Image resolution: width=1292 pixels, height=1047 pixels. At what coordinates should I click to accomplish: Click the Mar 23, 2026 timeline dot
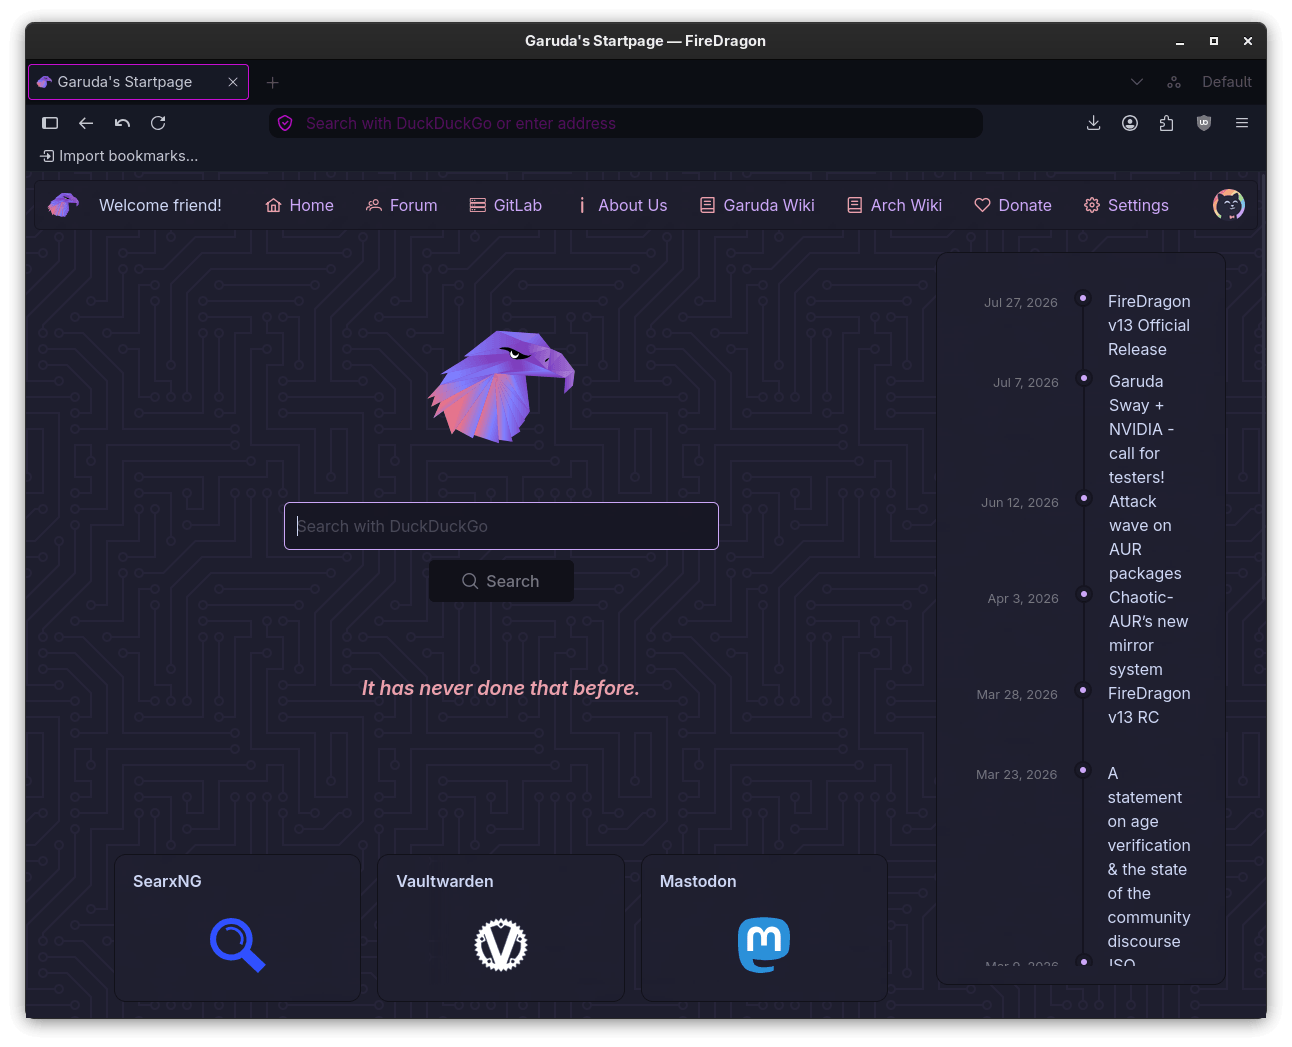(1083, 770)
